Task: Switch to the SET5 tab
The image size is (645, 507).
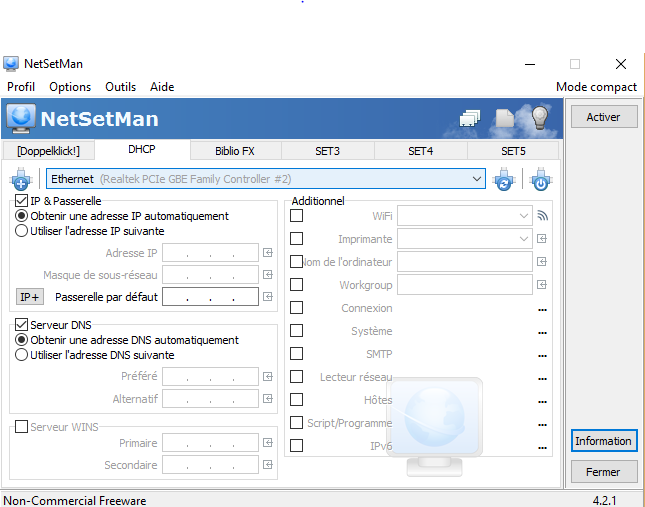Action: (x=513, y=151)
